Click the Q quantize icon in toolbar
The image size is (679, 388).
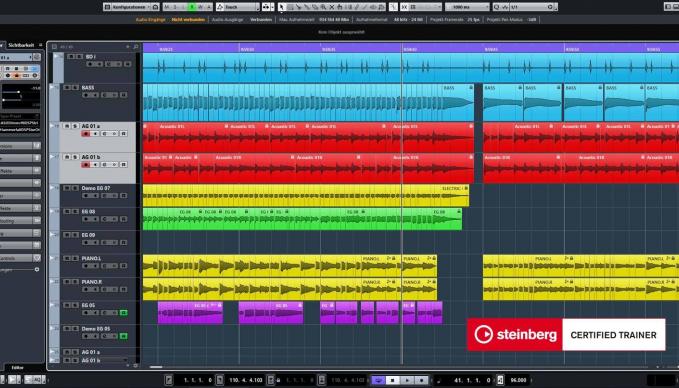(497, 7)
